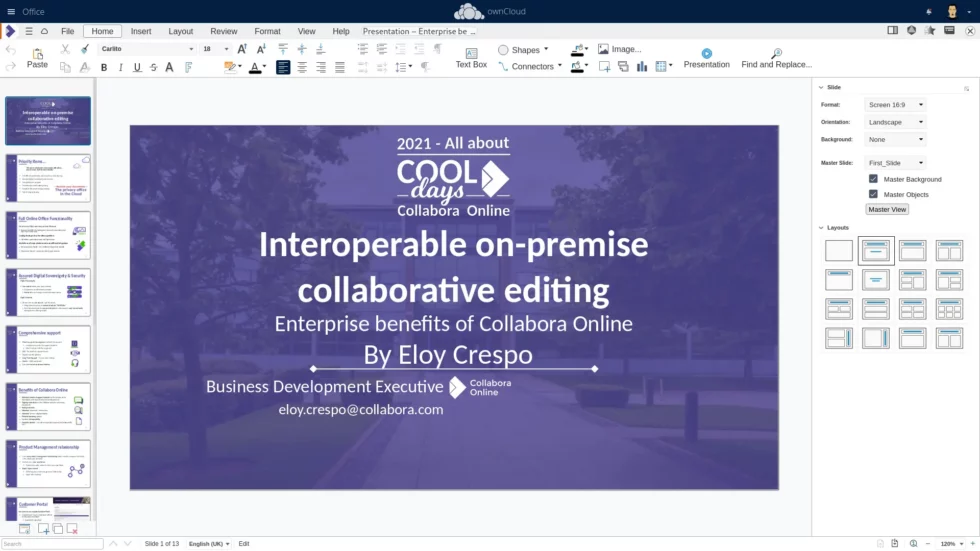Screen dimensions: 980x551
Task: Uncheck Master Objects checkbox
Action: (873, 194)
